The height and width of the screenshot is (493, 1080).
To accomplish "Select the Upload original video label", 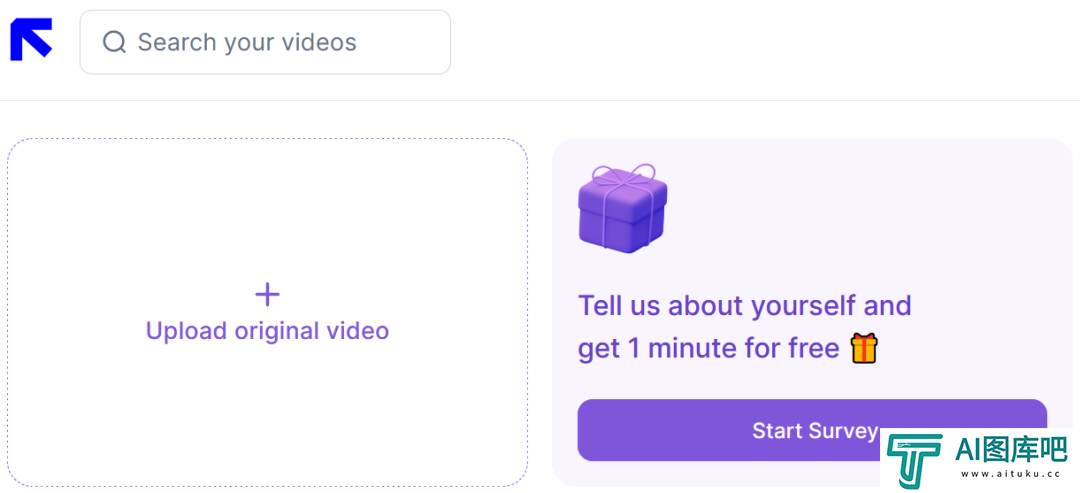I will pyautogui.click(x=267, y=331).
